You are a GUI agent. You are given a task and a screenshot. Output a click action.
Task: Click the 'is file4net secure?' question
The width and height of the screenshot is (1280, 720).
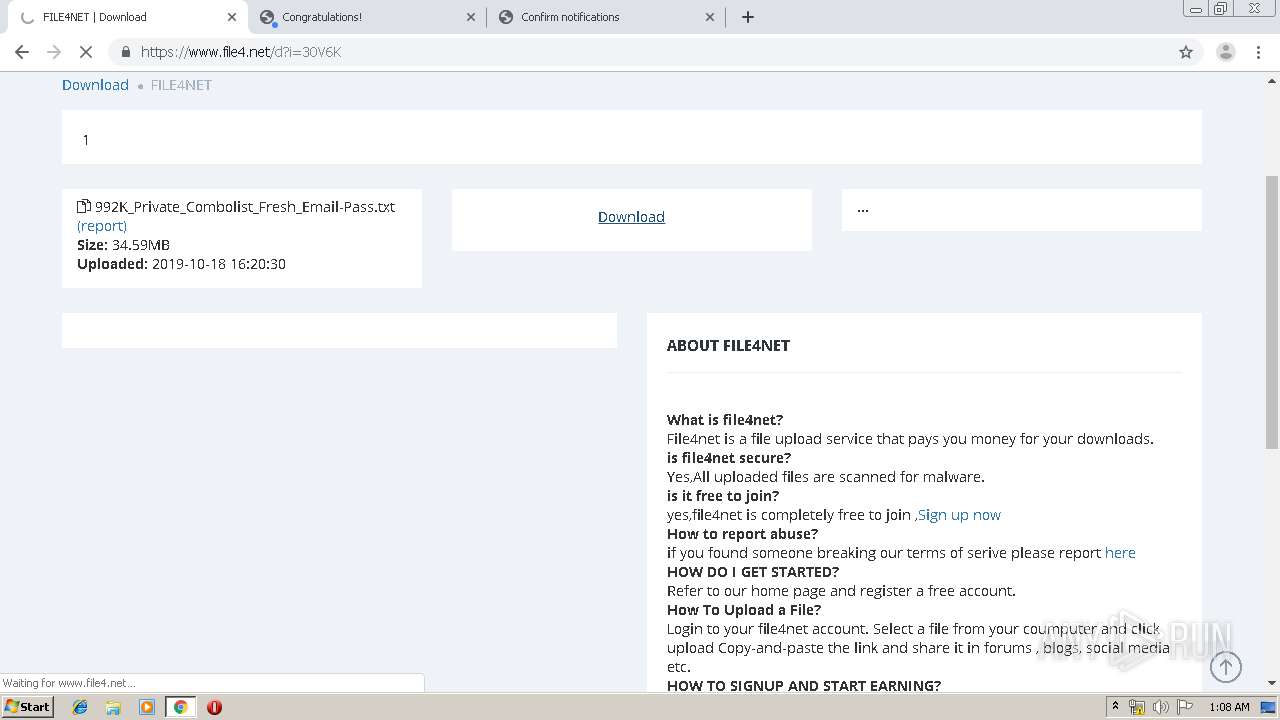(729, 458)
